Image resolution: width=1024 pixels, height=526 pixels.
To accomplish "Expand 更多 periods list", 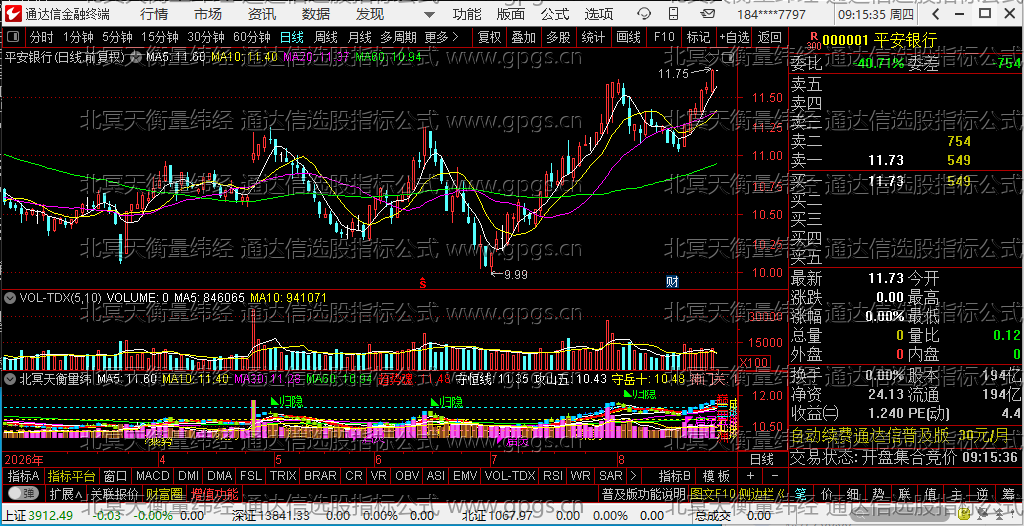I will pyautogui.click(x=441, y=37).
